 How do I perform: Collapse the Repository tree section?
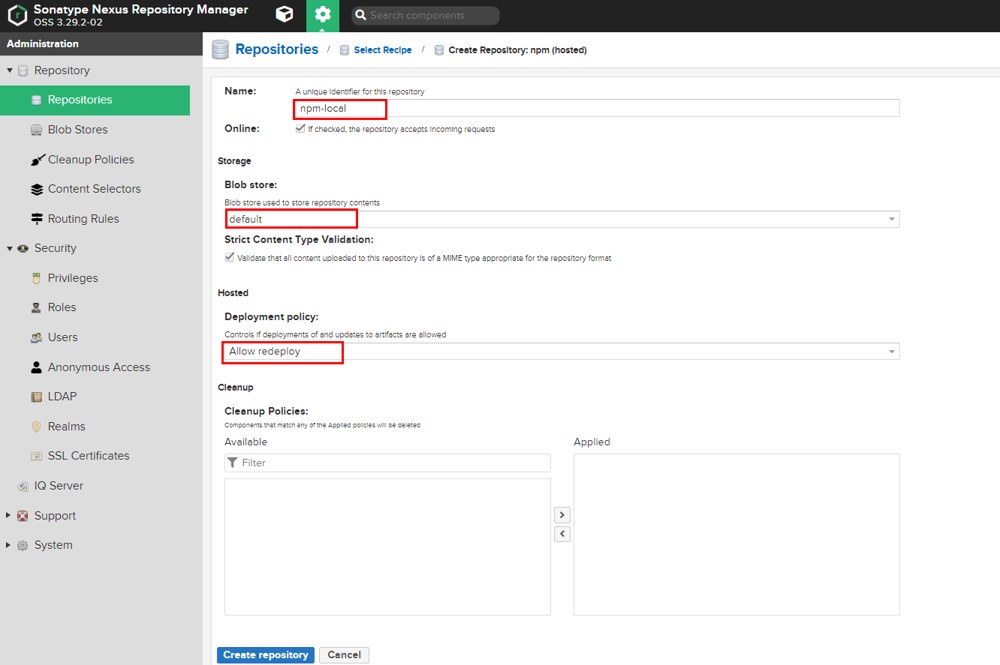(x=10, y=70)
